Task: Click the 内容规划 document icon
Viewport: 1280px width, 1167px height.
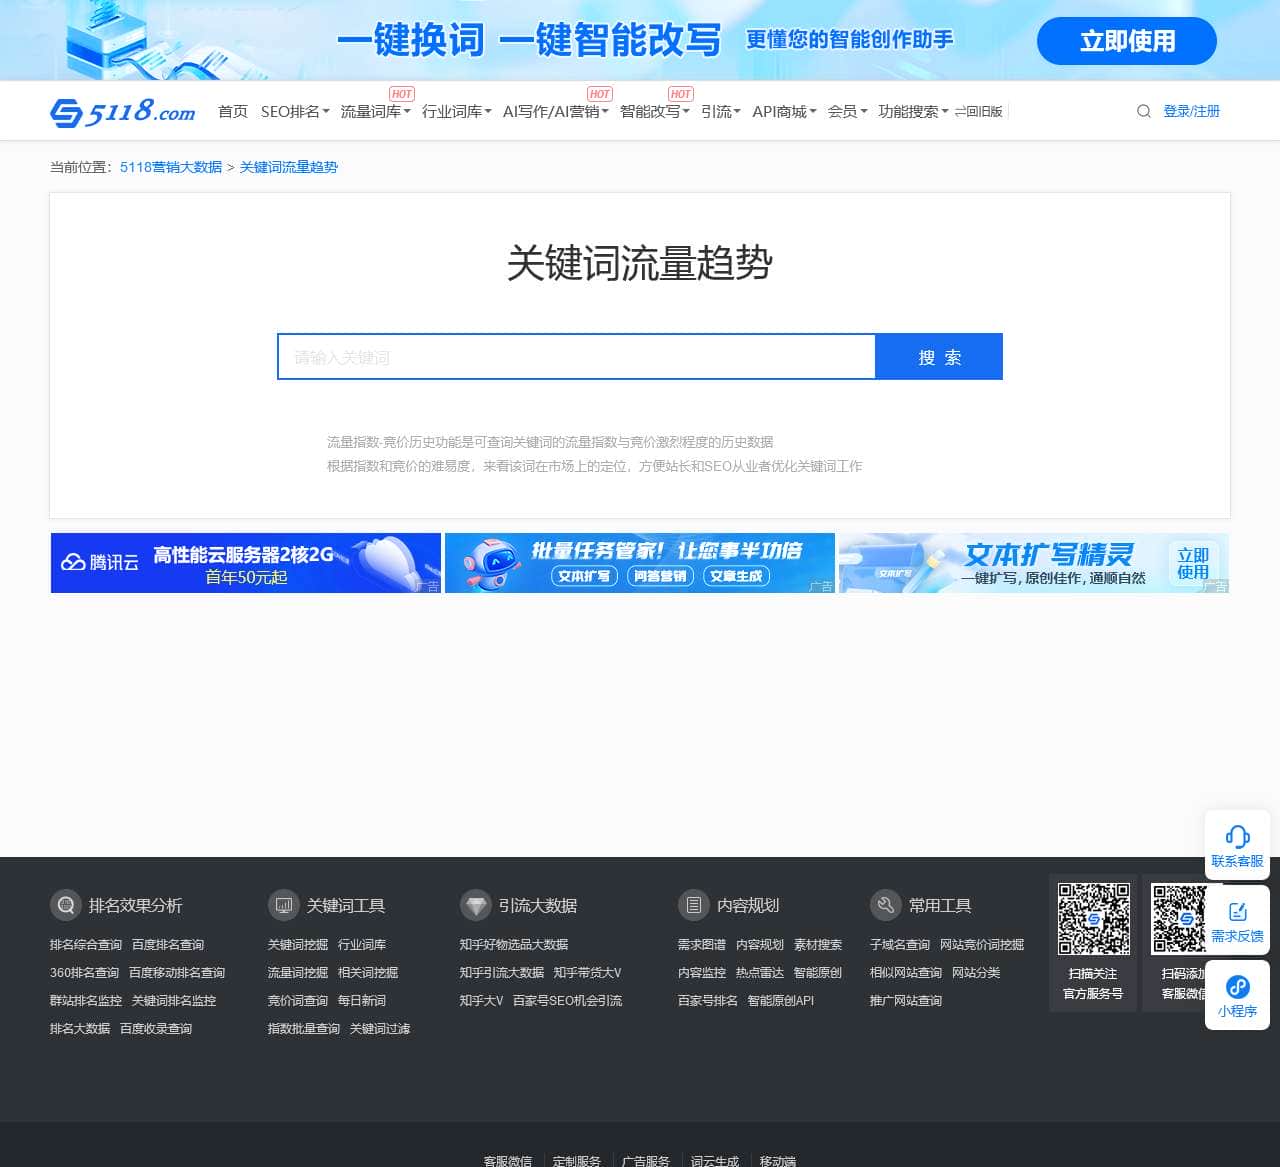Action: (694, 905)
